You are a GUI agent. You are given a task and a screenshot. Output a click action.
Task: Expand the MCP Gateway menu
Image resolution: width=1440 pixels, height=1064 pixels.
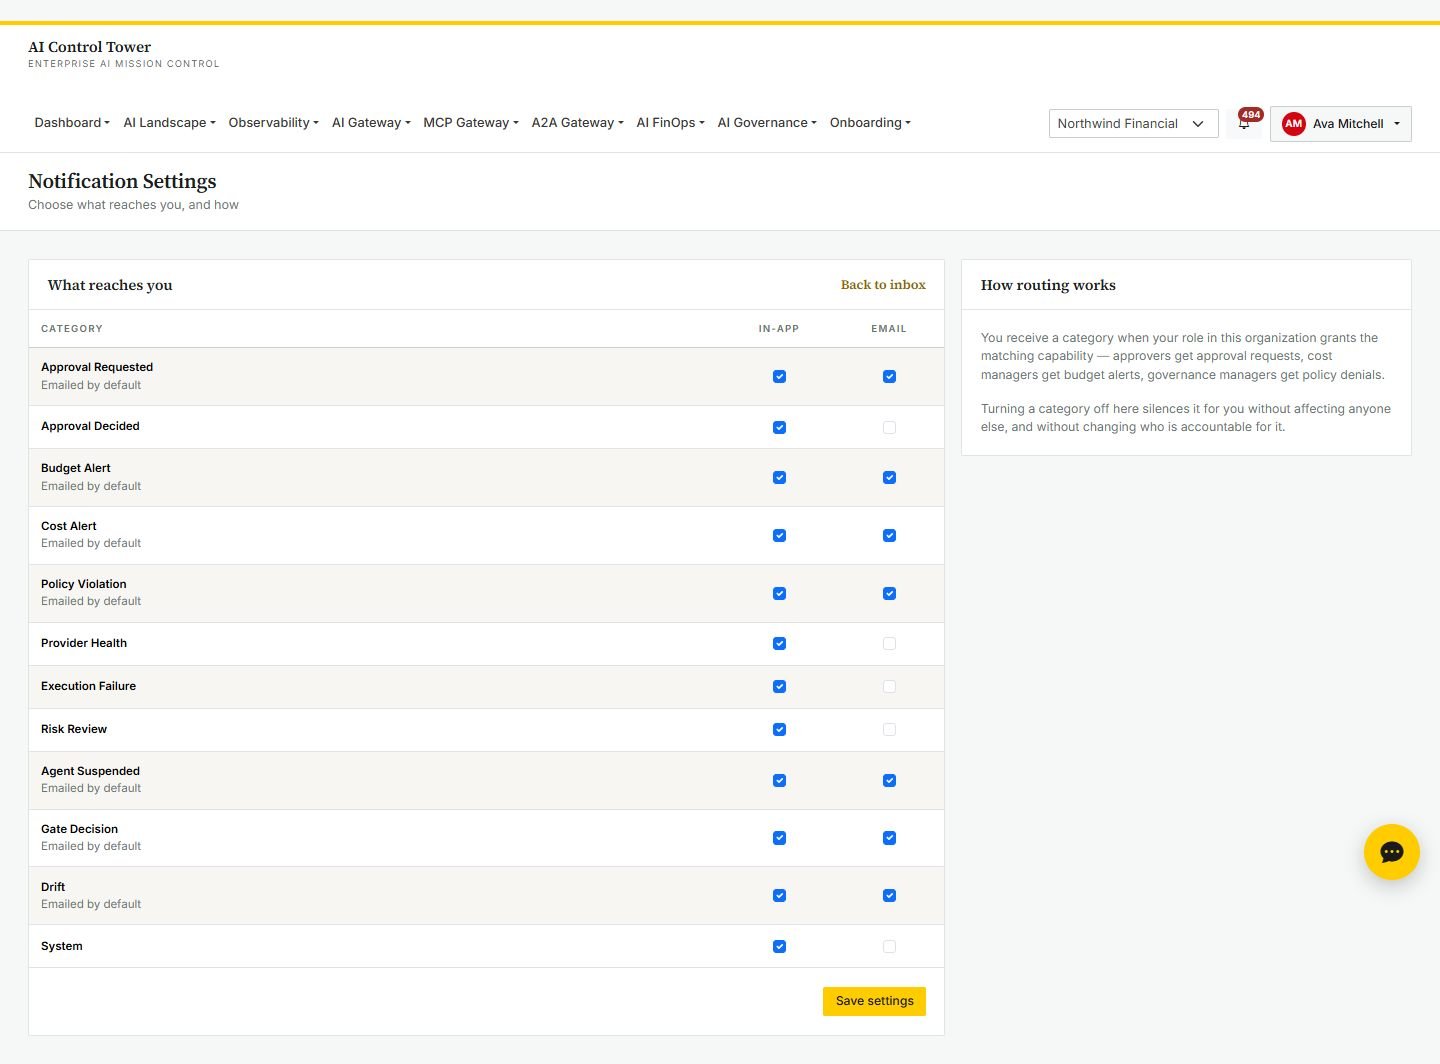pos(471,123)
